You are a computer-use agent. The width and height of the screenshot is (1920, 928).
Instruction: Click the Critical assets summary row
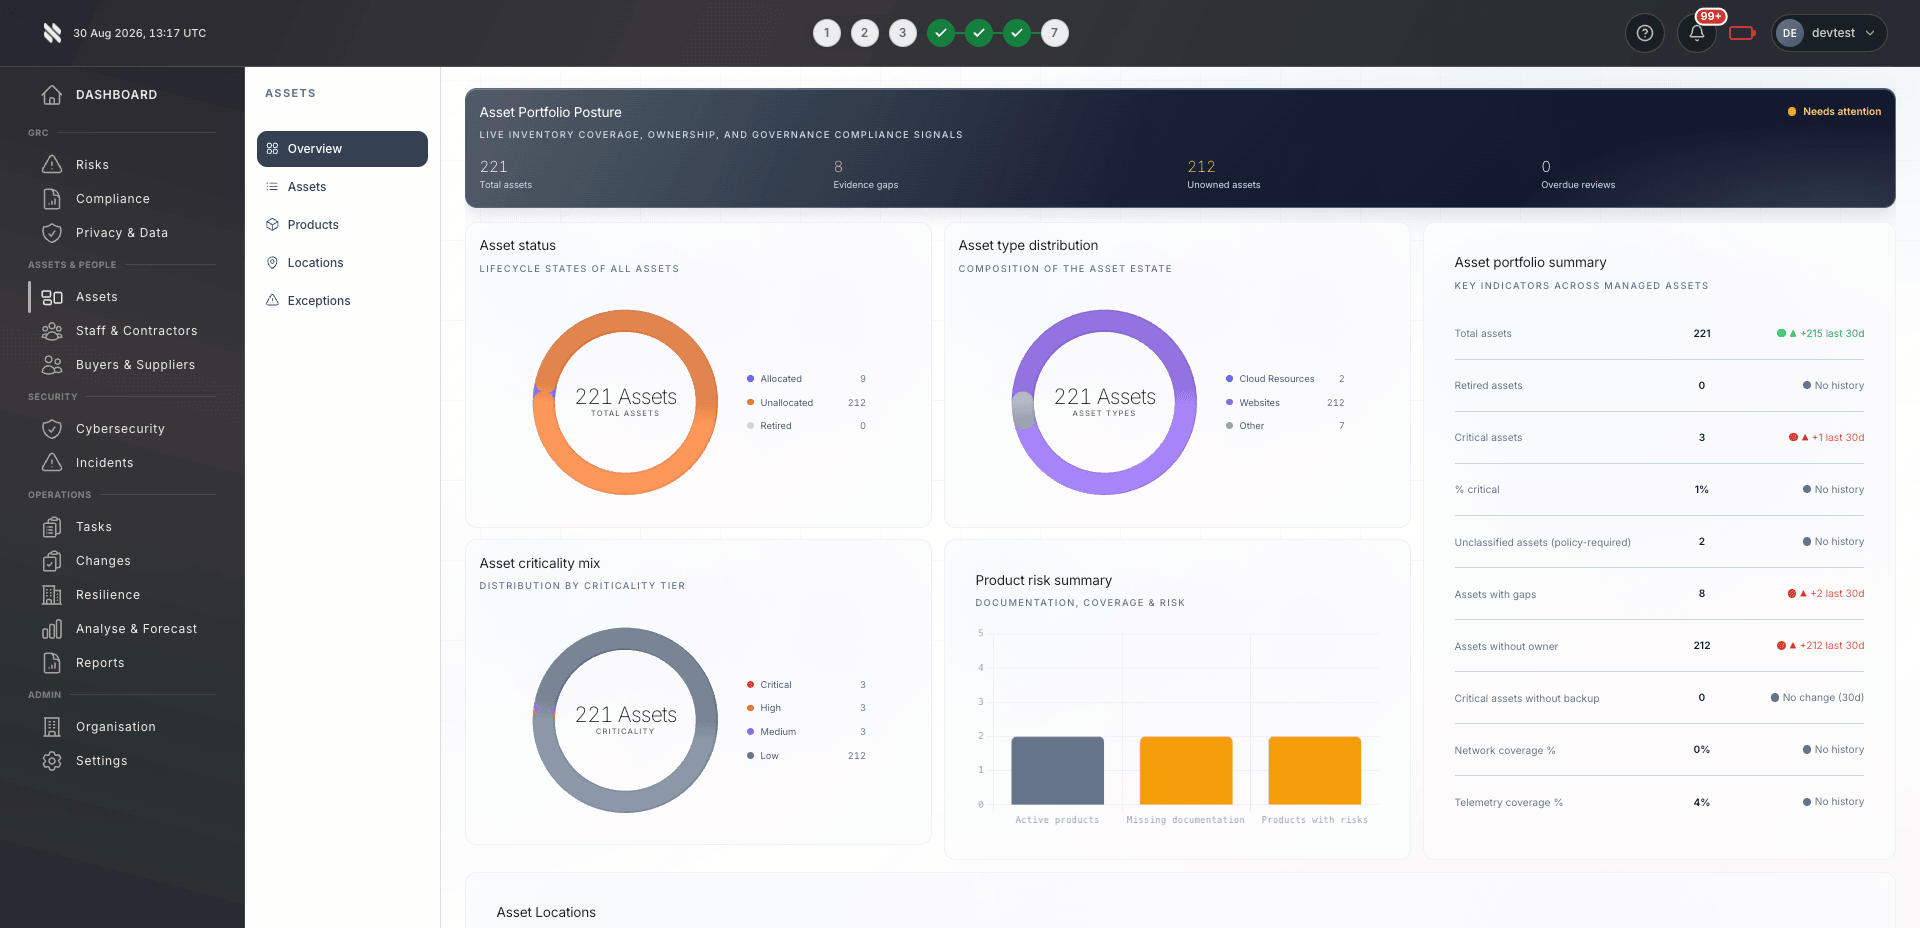(1659, 438)
